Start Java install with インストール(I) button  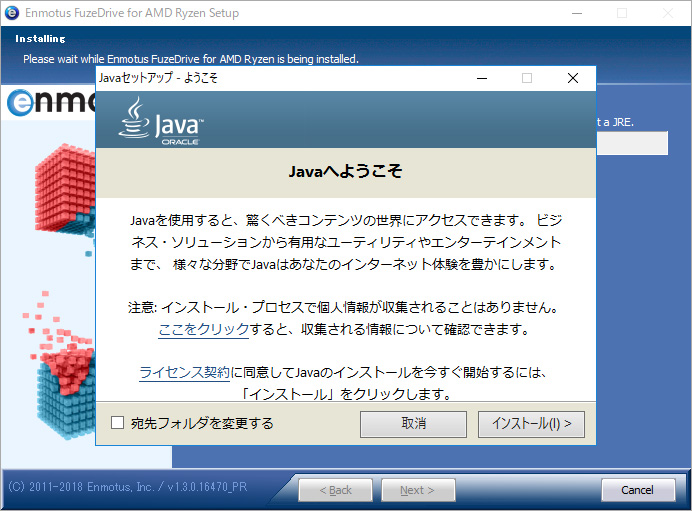pos(531,423)
